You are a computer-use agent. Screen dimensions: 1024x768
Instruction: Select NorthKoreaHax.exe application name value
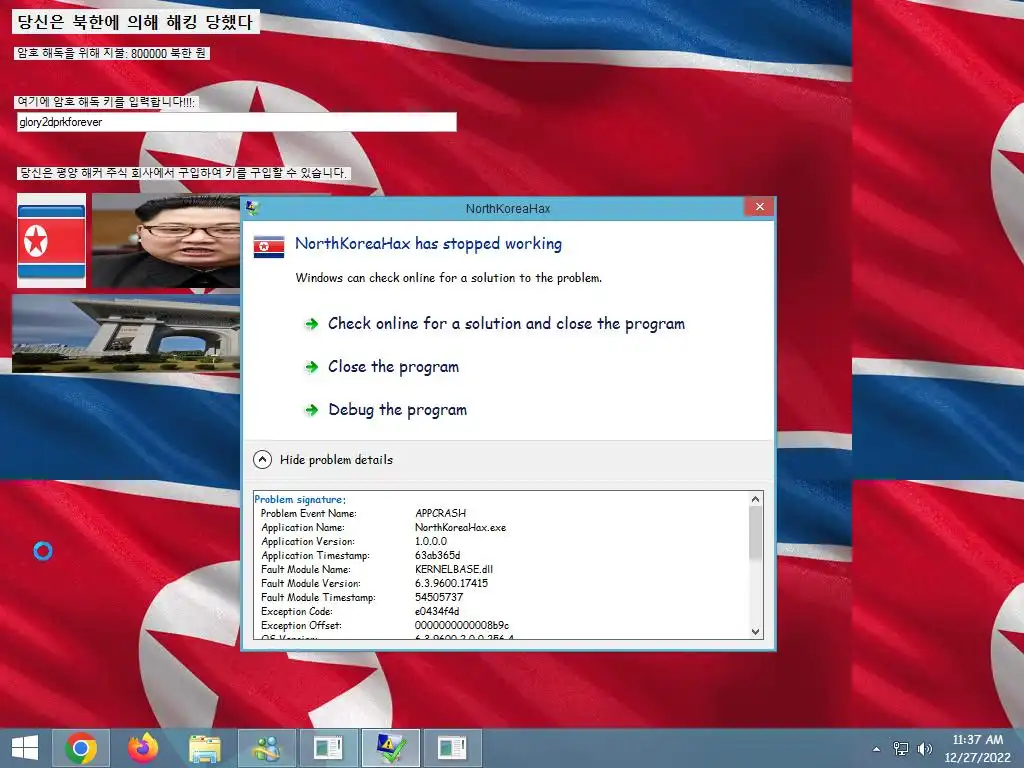coord(460,527)
